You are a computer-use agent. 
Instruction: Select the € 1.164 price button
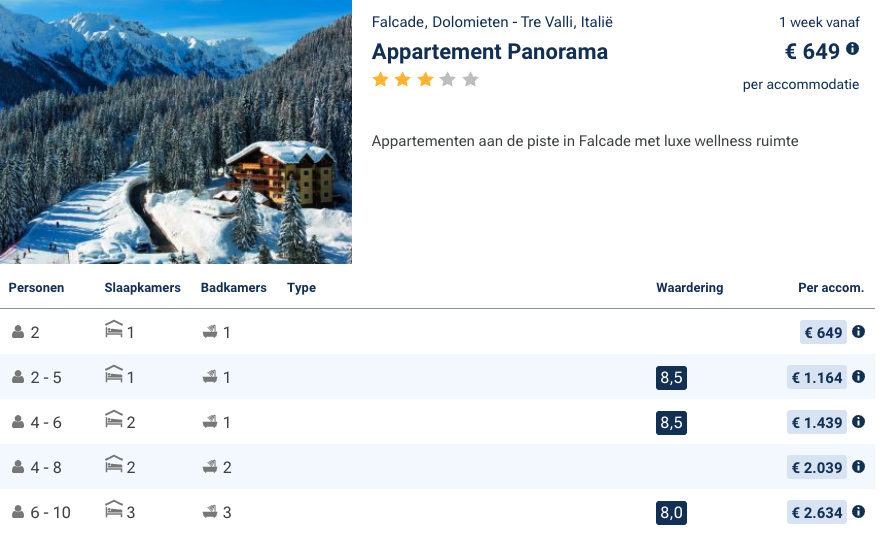817,377
